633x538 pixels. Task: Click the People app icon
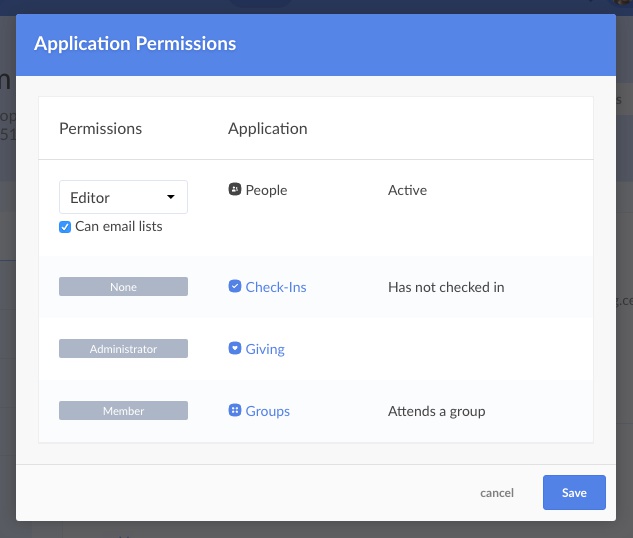(235, 189)
